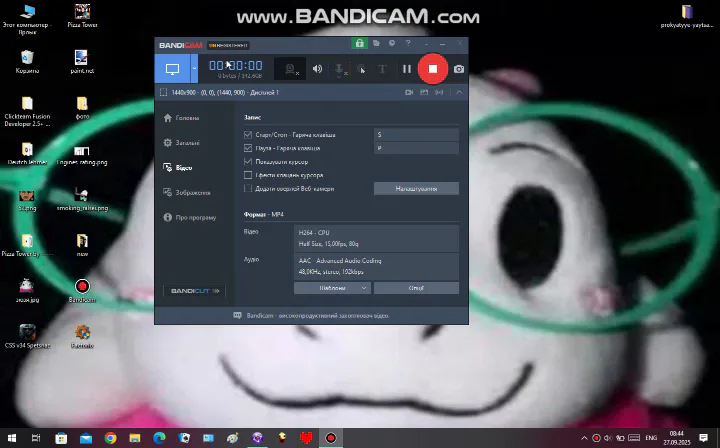This screenshot has width=720, height=448.
Task: Click AAC - Advanced Audio Coding text
Action: click(340, 260)
